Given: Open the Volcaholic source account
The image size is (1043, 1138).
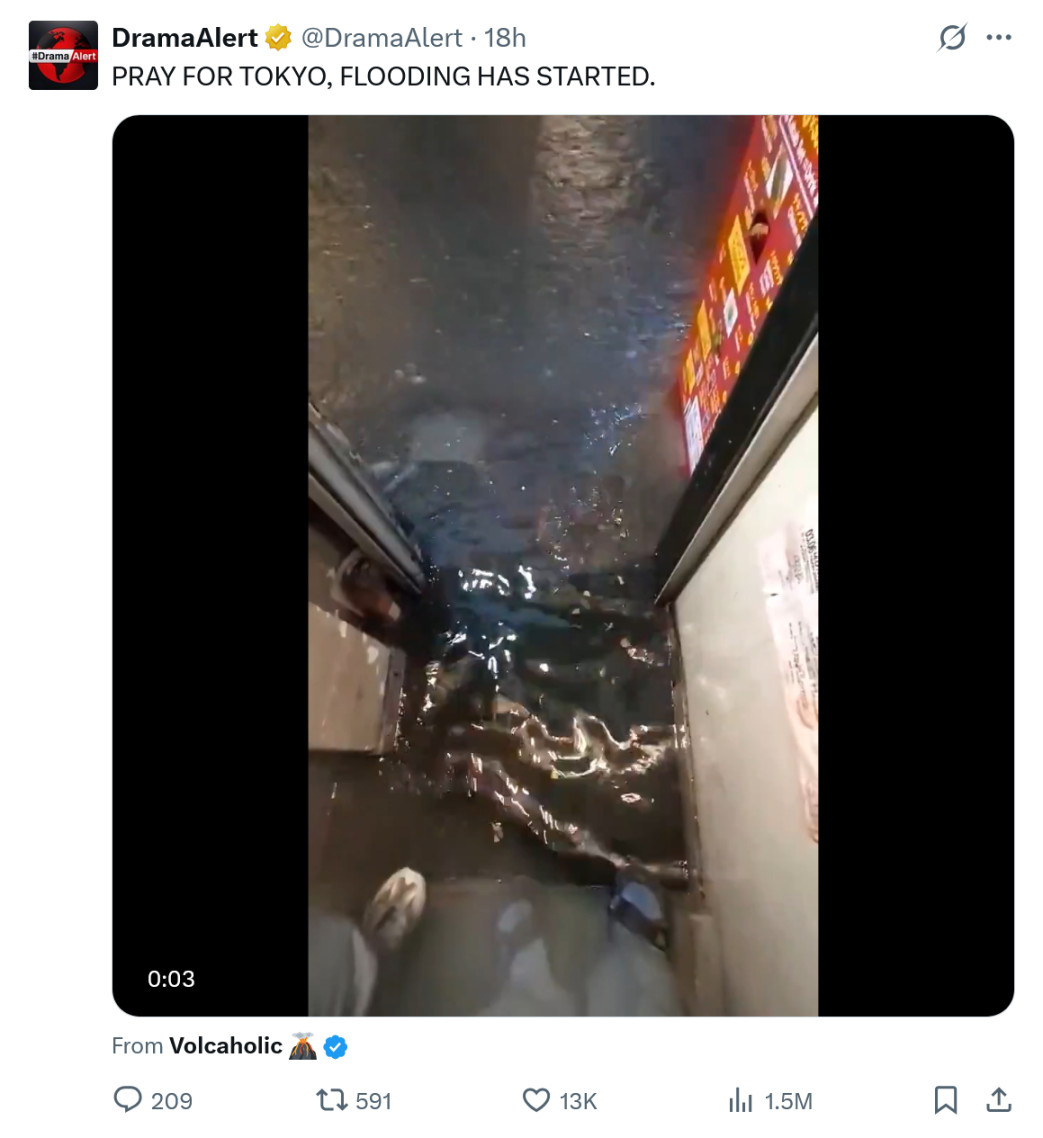Looking at the screenshot, I should (226, 1046).
